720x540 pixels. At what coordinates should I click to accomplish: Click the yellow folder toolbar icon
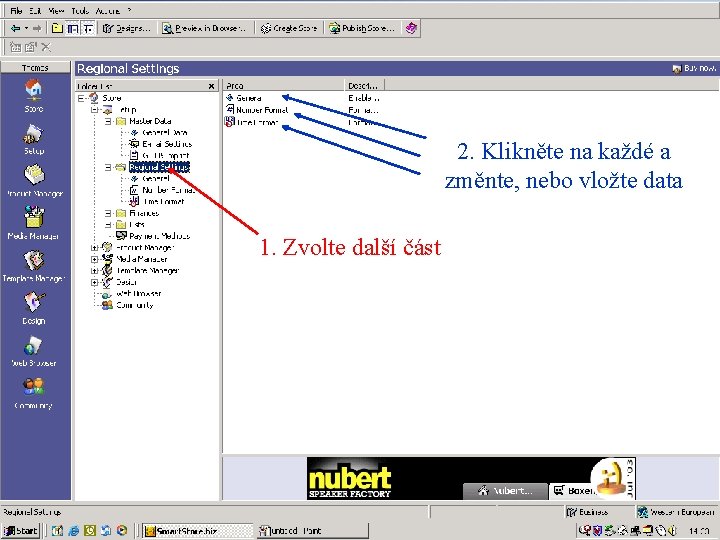click(x=57, y=28)
